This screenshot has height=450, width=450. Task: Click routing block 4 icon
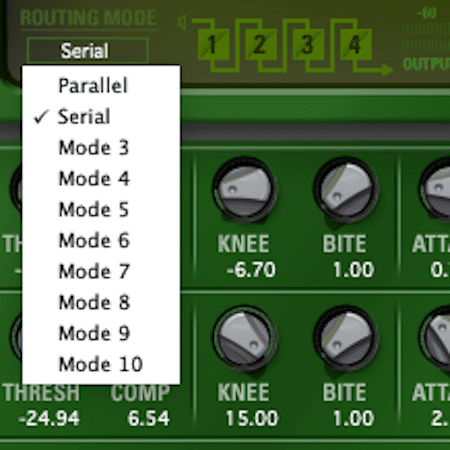(x=356, y=44)
